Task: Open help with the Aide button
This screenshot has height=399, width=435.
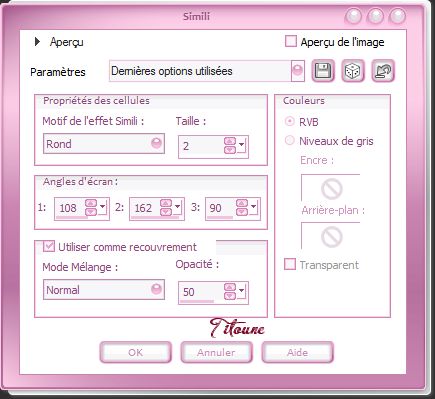Action: (297, 352)
